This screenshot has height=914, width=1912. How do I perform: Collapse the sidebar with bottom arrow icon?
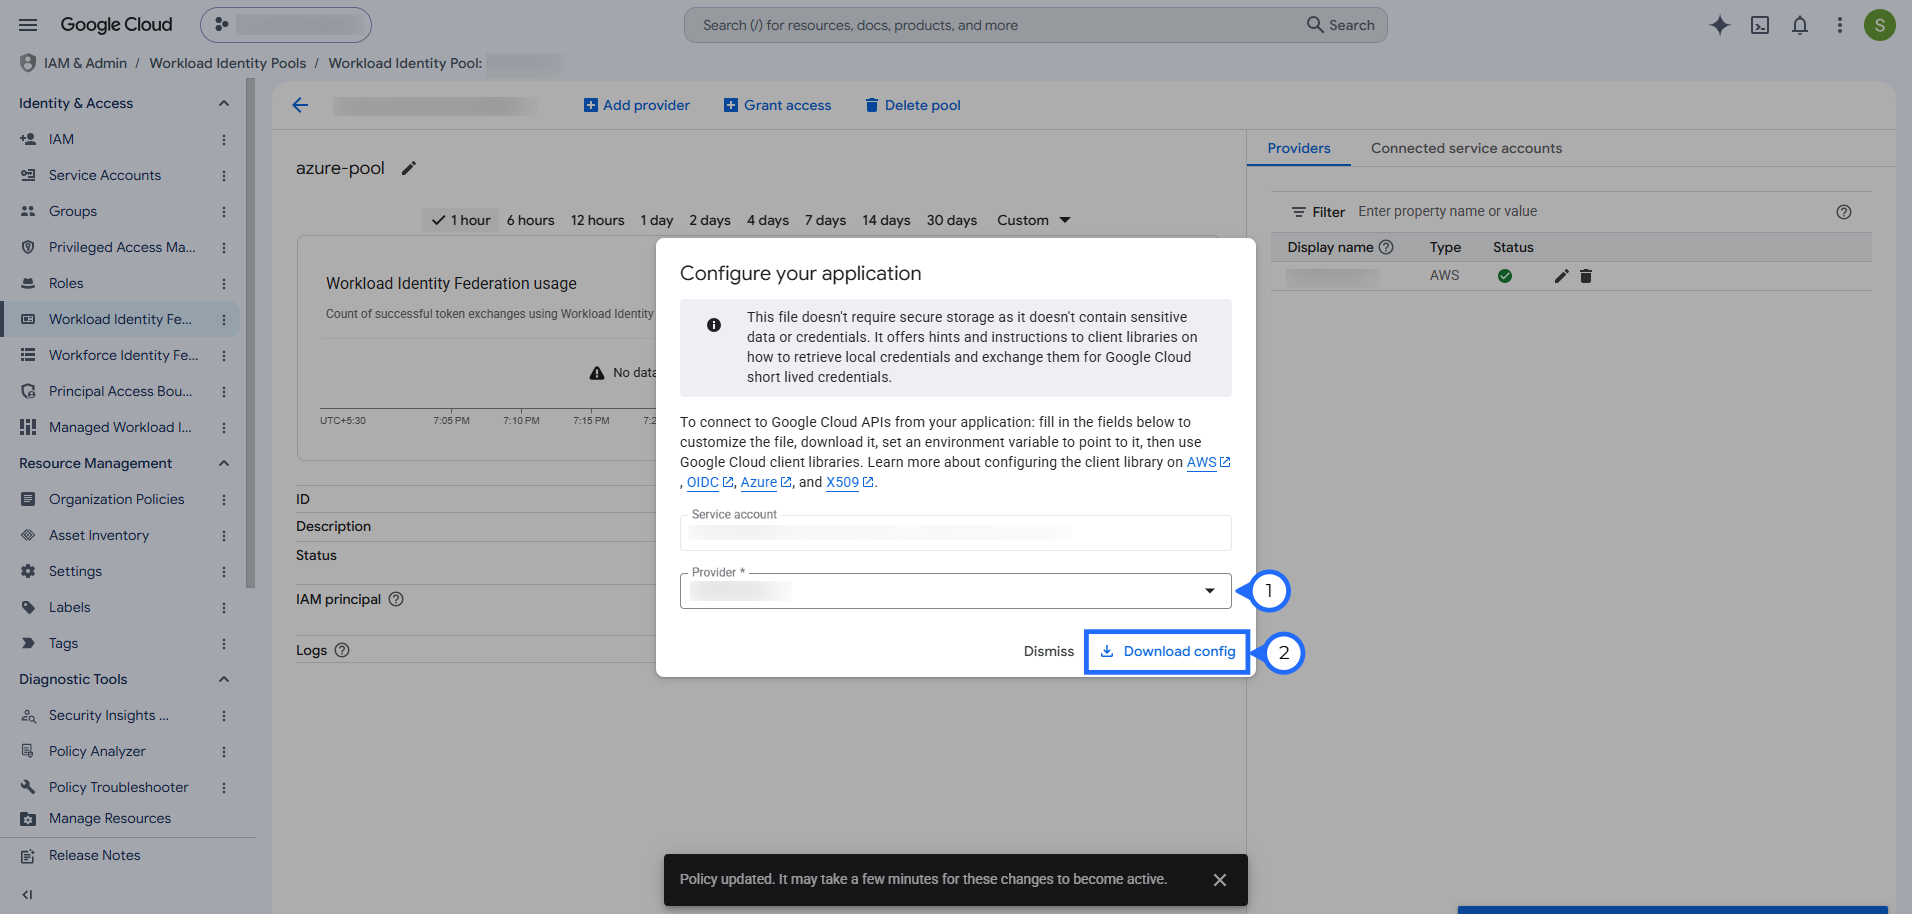27,895
